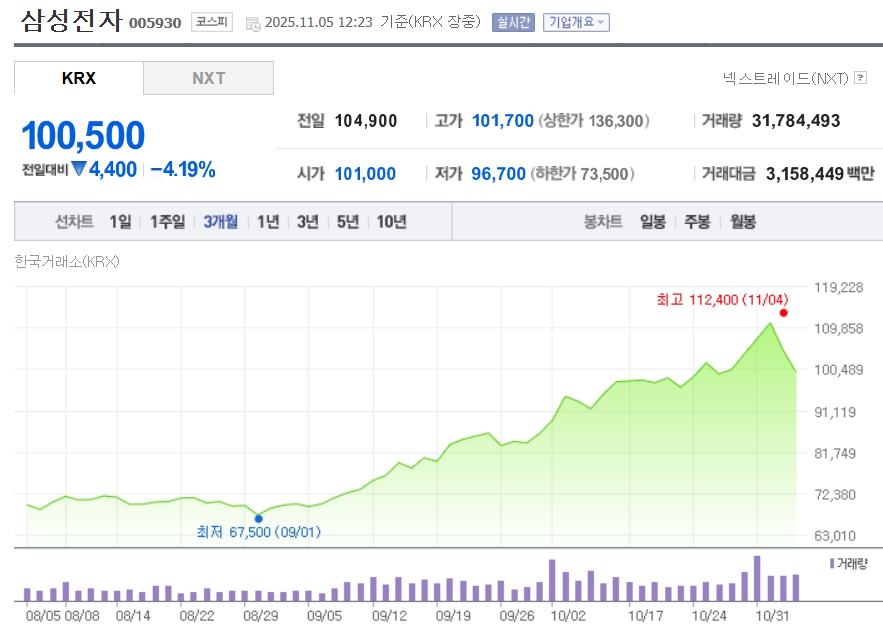Choose the 3개월 chart period
Screen dimensions: 883x639
click(220, 222)
